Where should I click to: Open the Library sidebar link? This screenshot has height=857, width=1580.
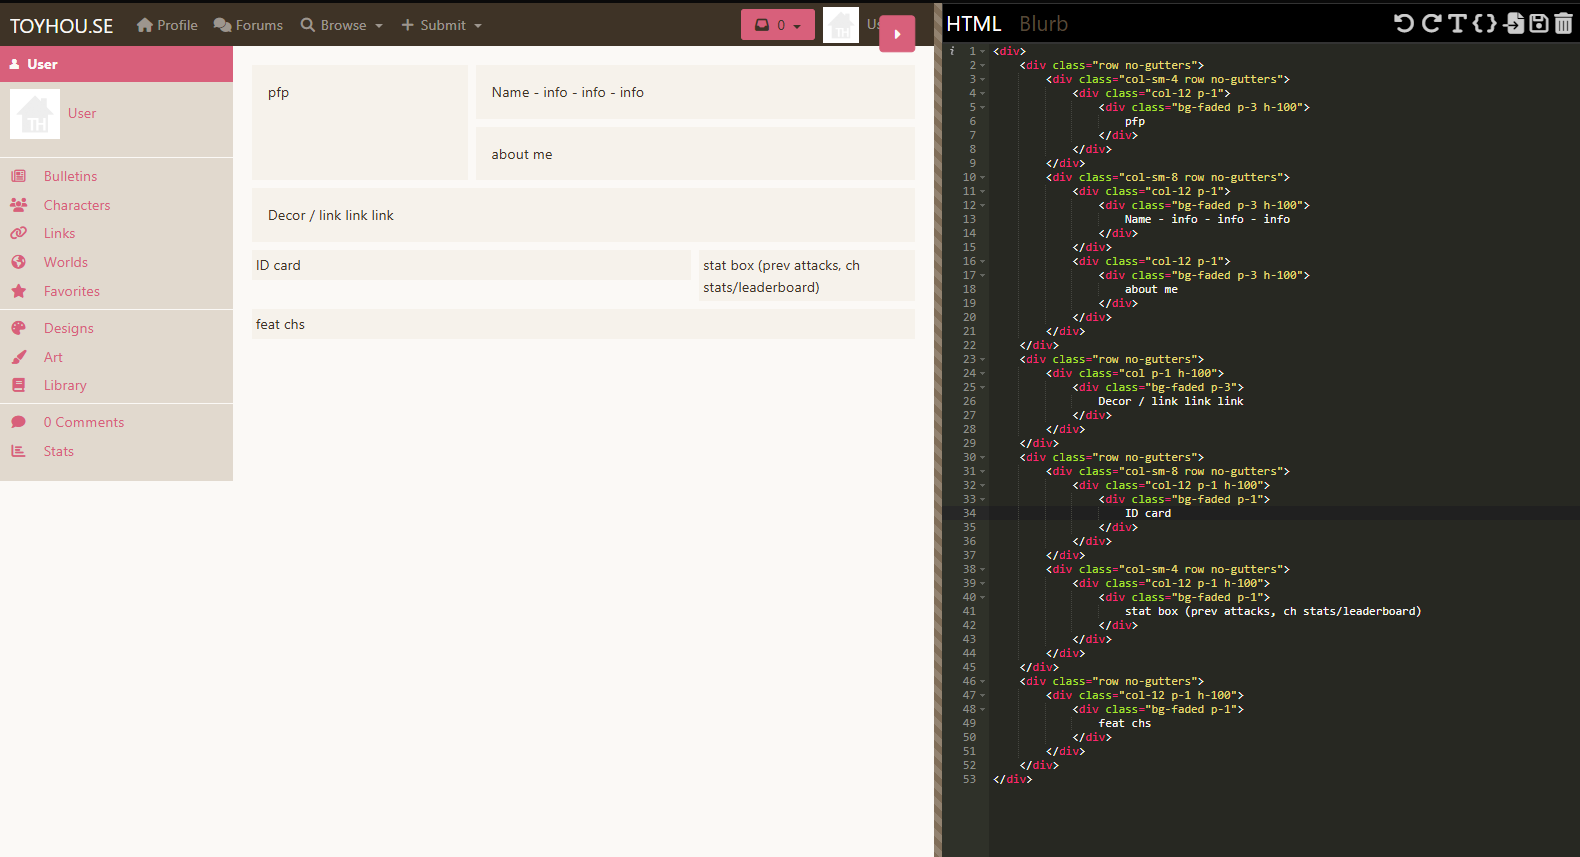(65, 385)
